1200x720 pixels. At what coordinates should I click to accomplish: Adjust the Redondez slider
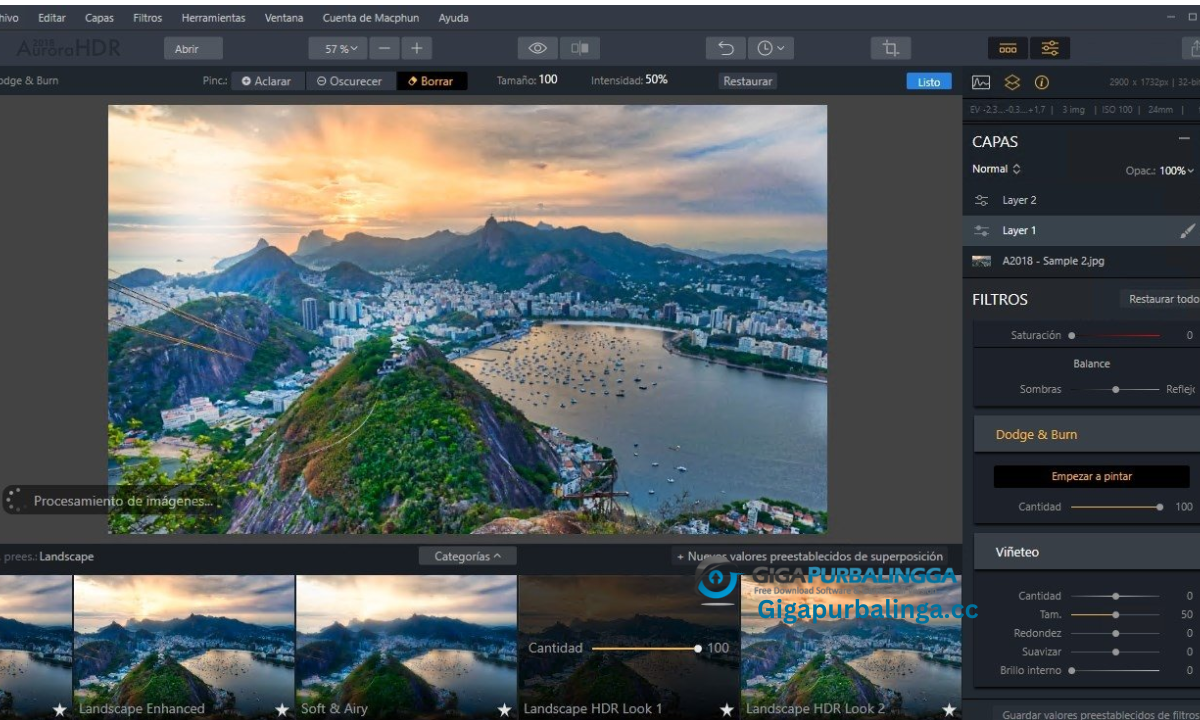click(x=1116, y=633)
